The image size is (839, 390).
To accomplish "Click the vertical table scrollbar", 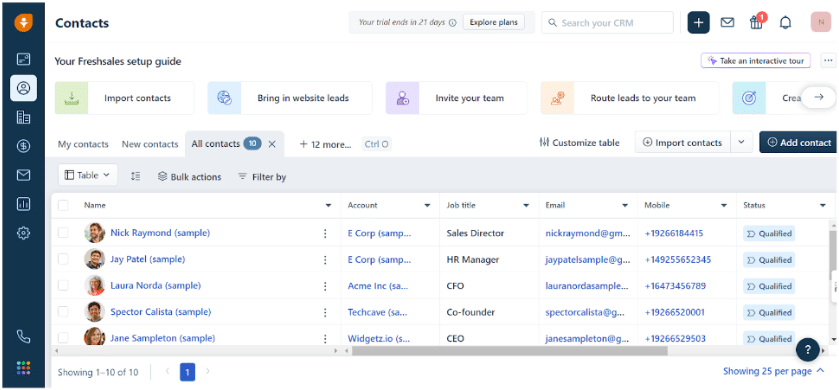I will click(833, 254).
